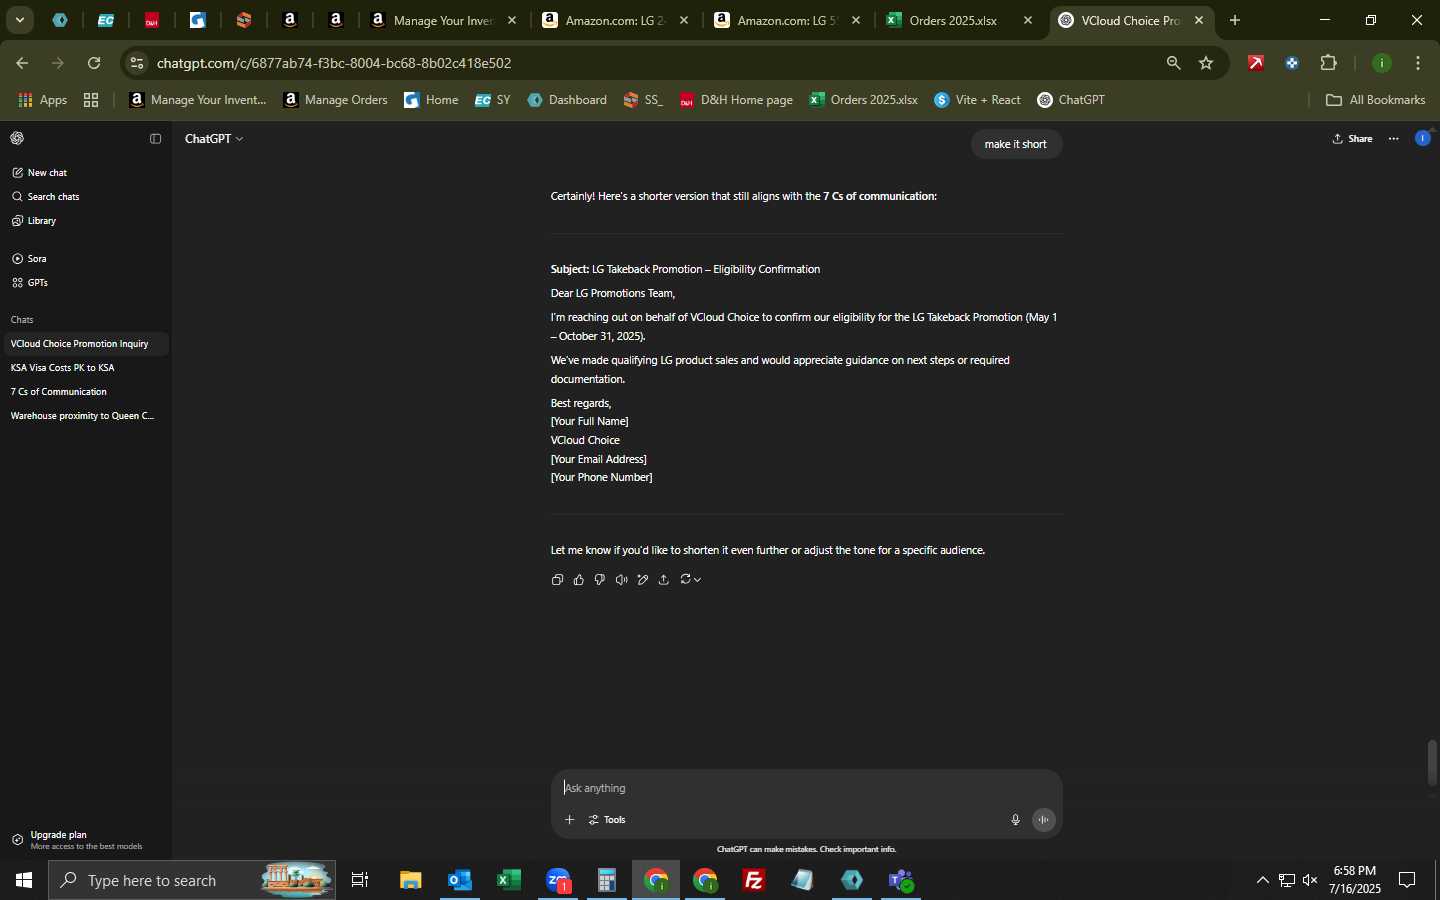Viewport: 1440px width, 900px height.
Task: Start a New chat
Action: tap(85, 173)
